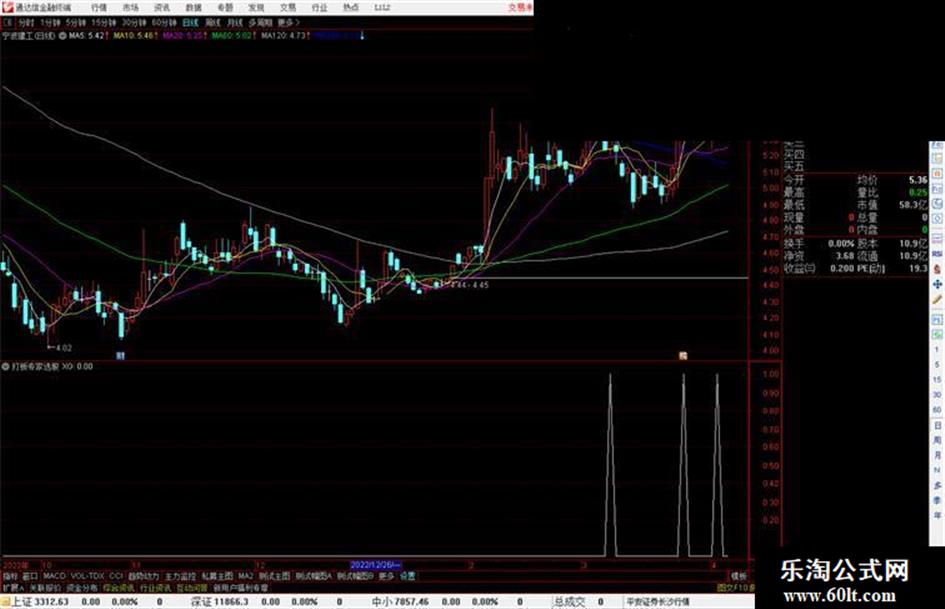This screenshot has height=609, width=945.
Task: Switch to 60分钟 period tab
Action: tap(164, 23)
